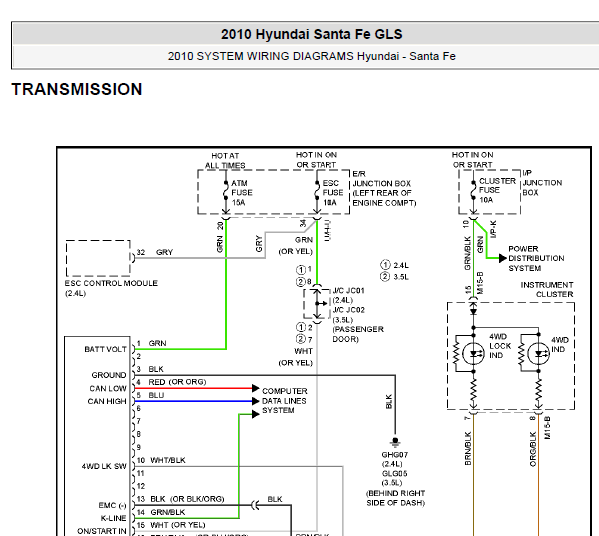Click 'HOT IN ON OR START' above ESC fuse
Screen dimensions: 599x536
tap(316, 160)
